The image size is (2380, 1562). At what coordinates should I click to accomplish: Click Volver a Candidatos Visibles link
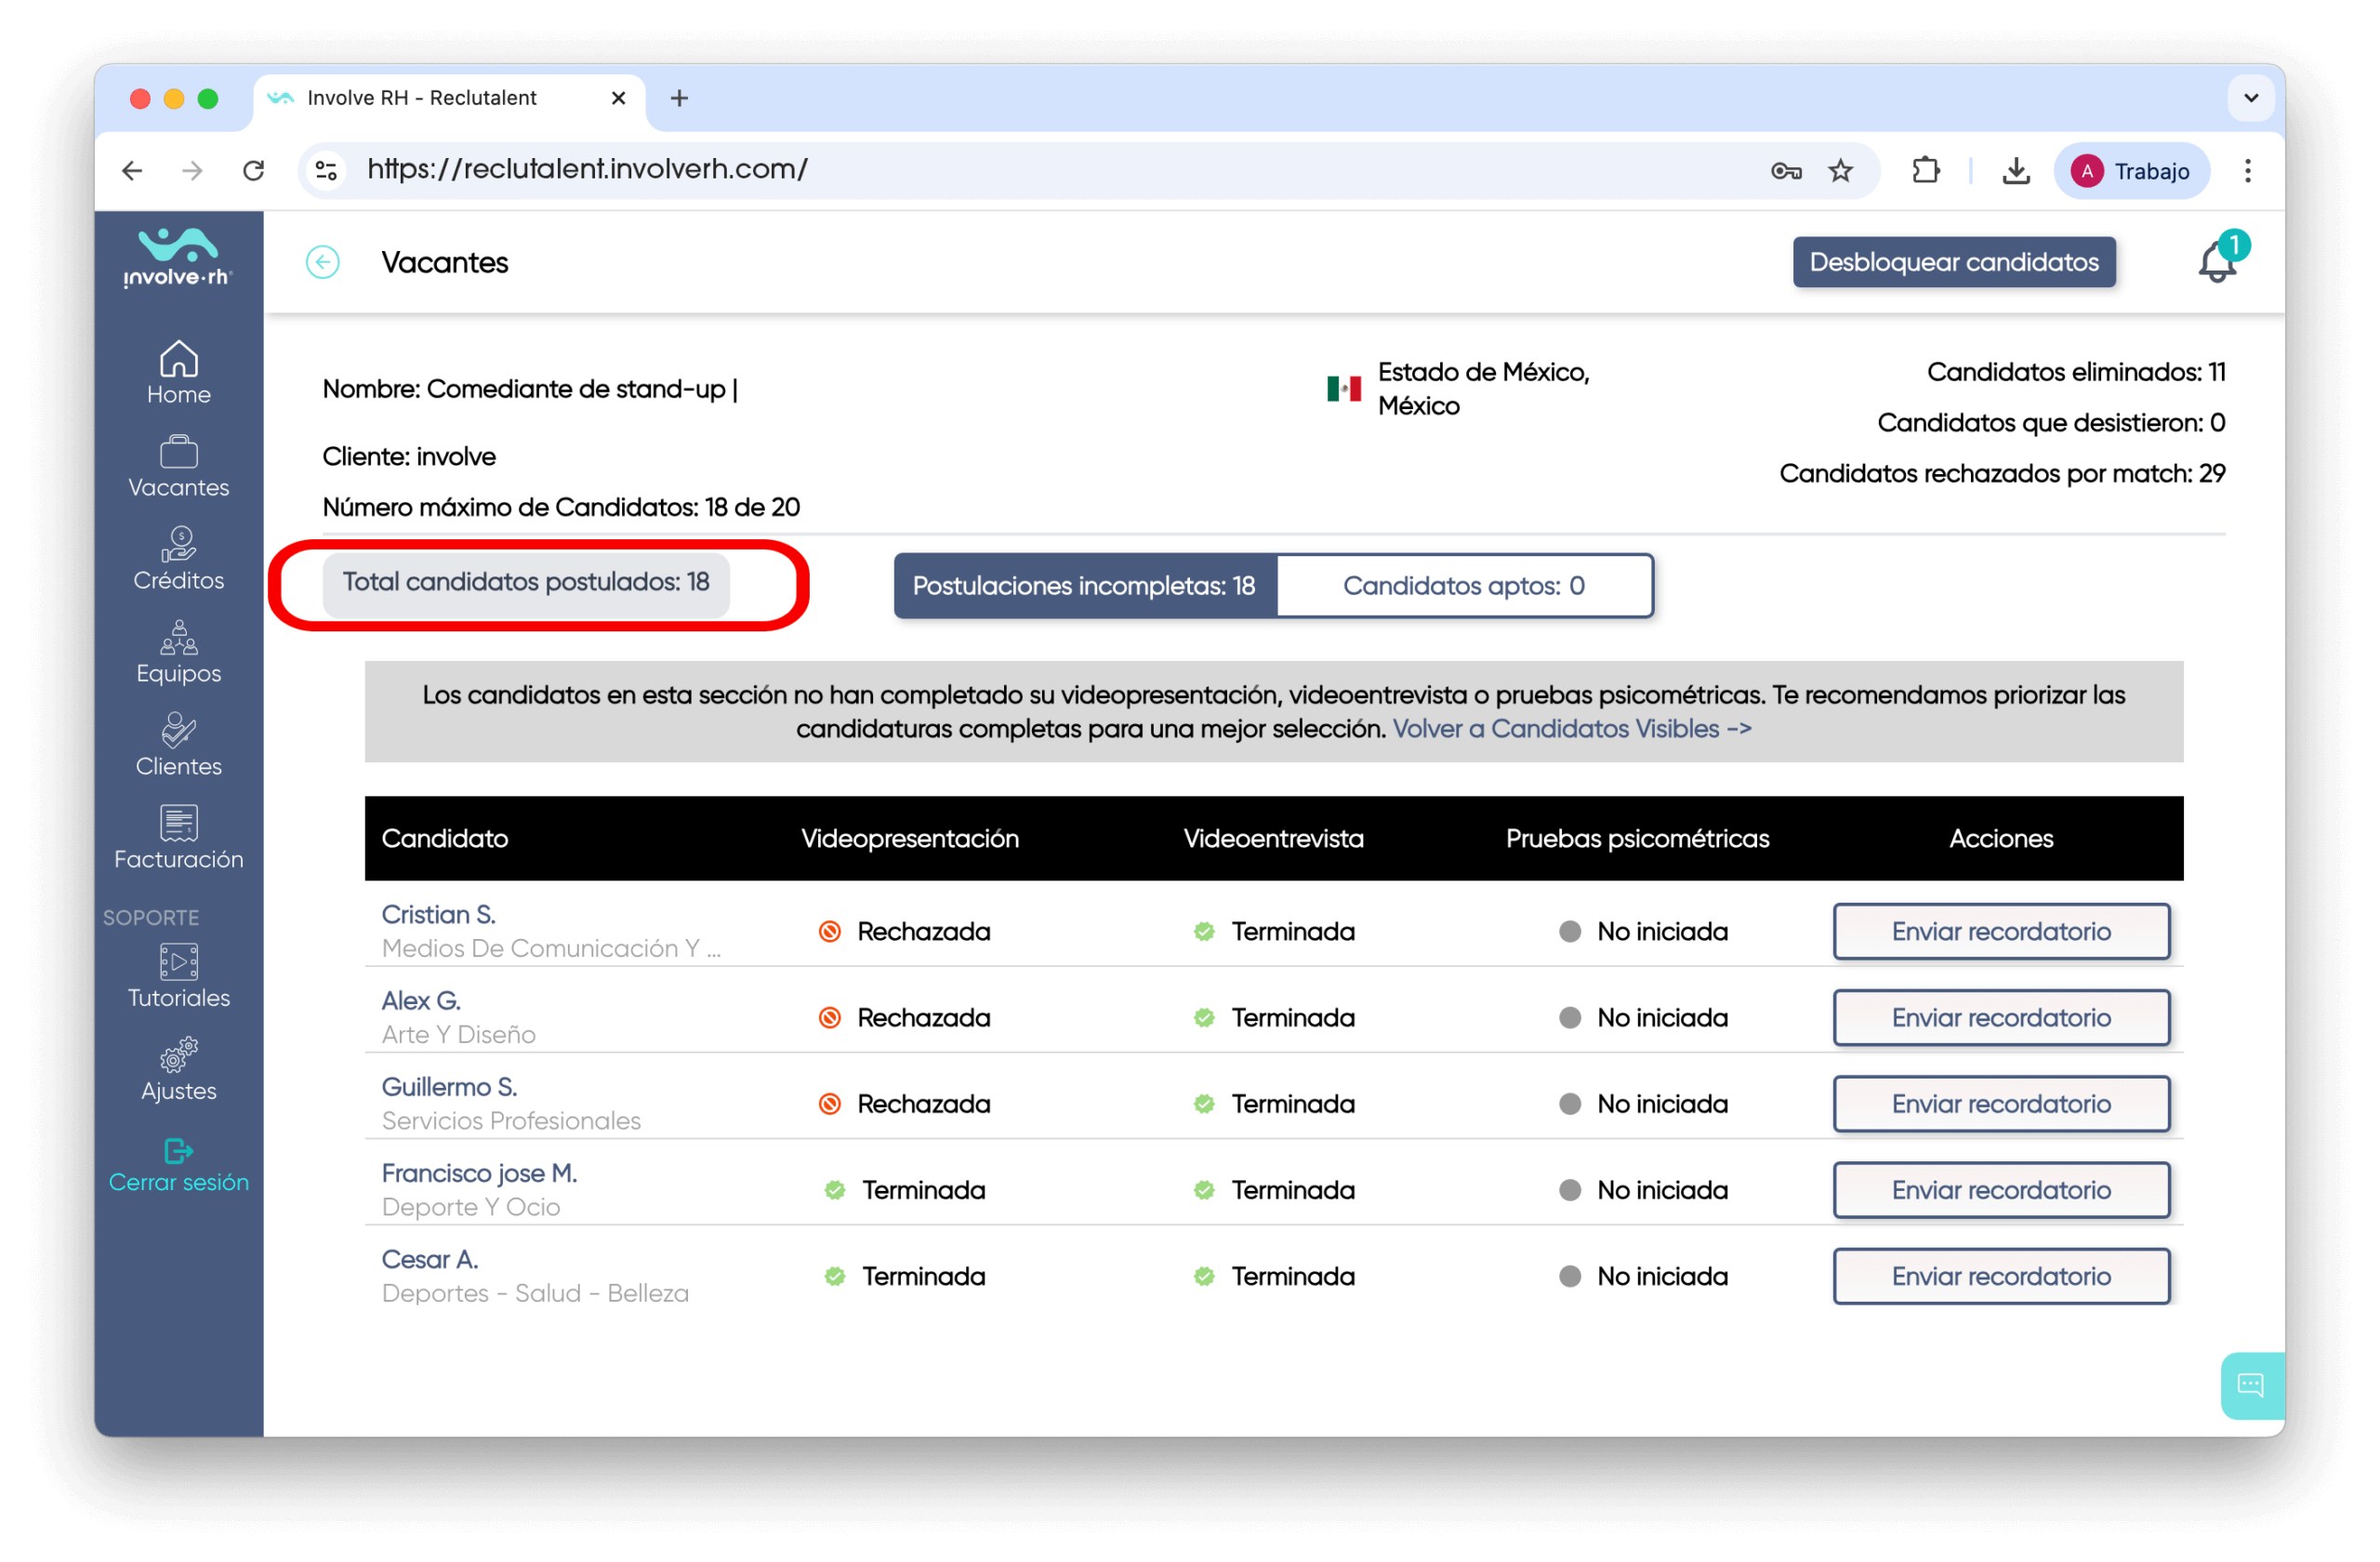pos(1571,729)
